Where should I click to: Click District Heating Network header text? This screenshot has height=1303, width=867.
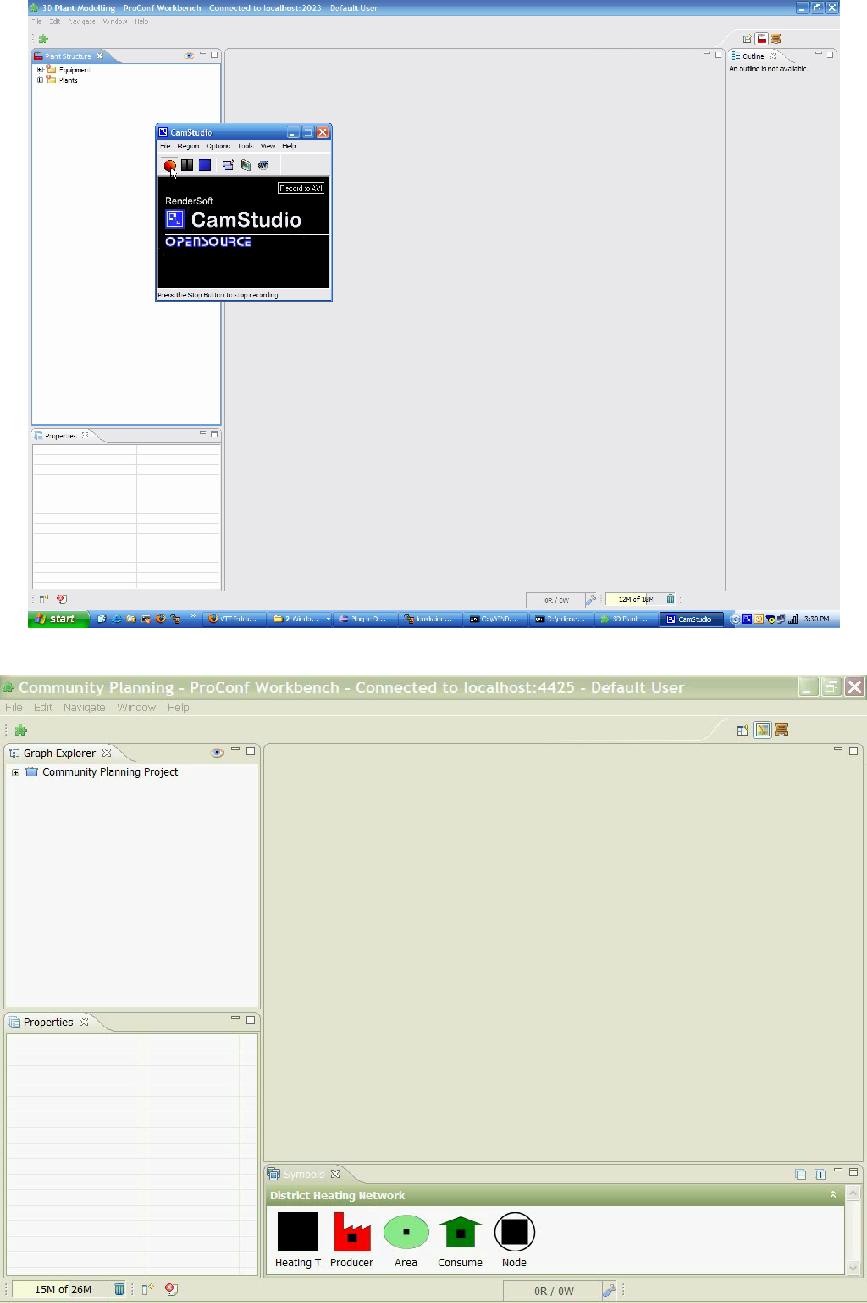tap(338, 1195)
